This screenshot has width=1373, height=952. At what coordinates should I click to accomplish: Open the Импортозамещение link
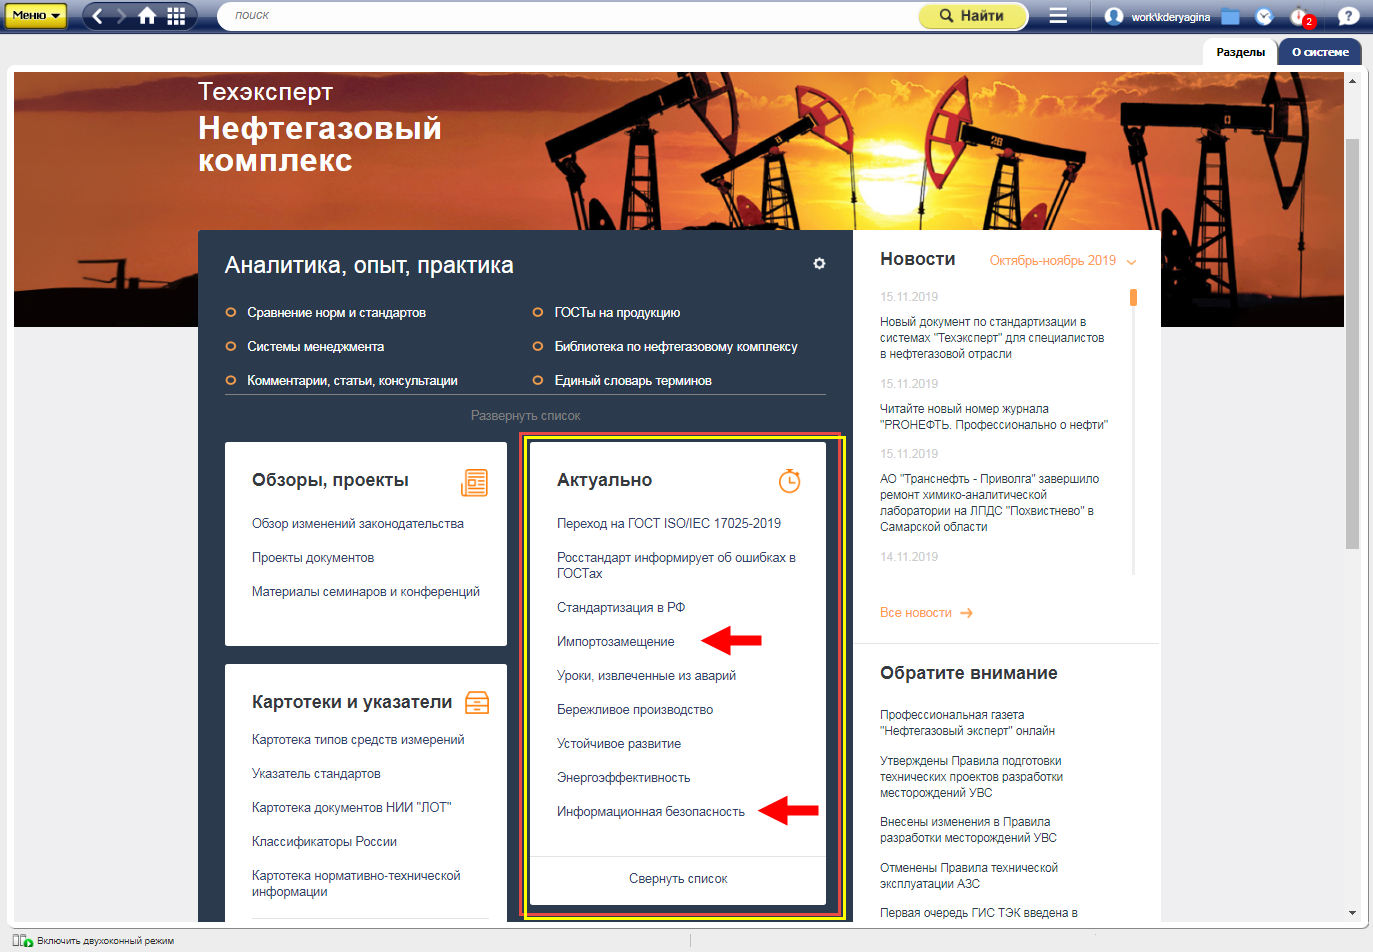click(615, 642)
